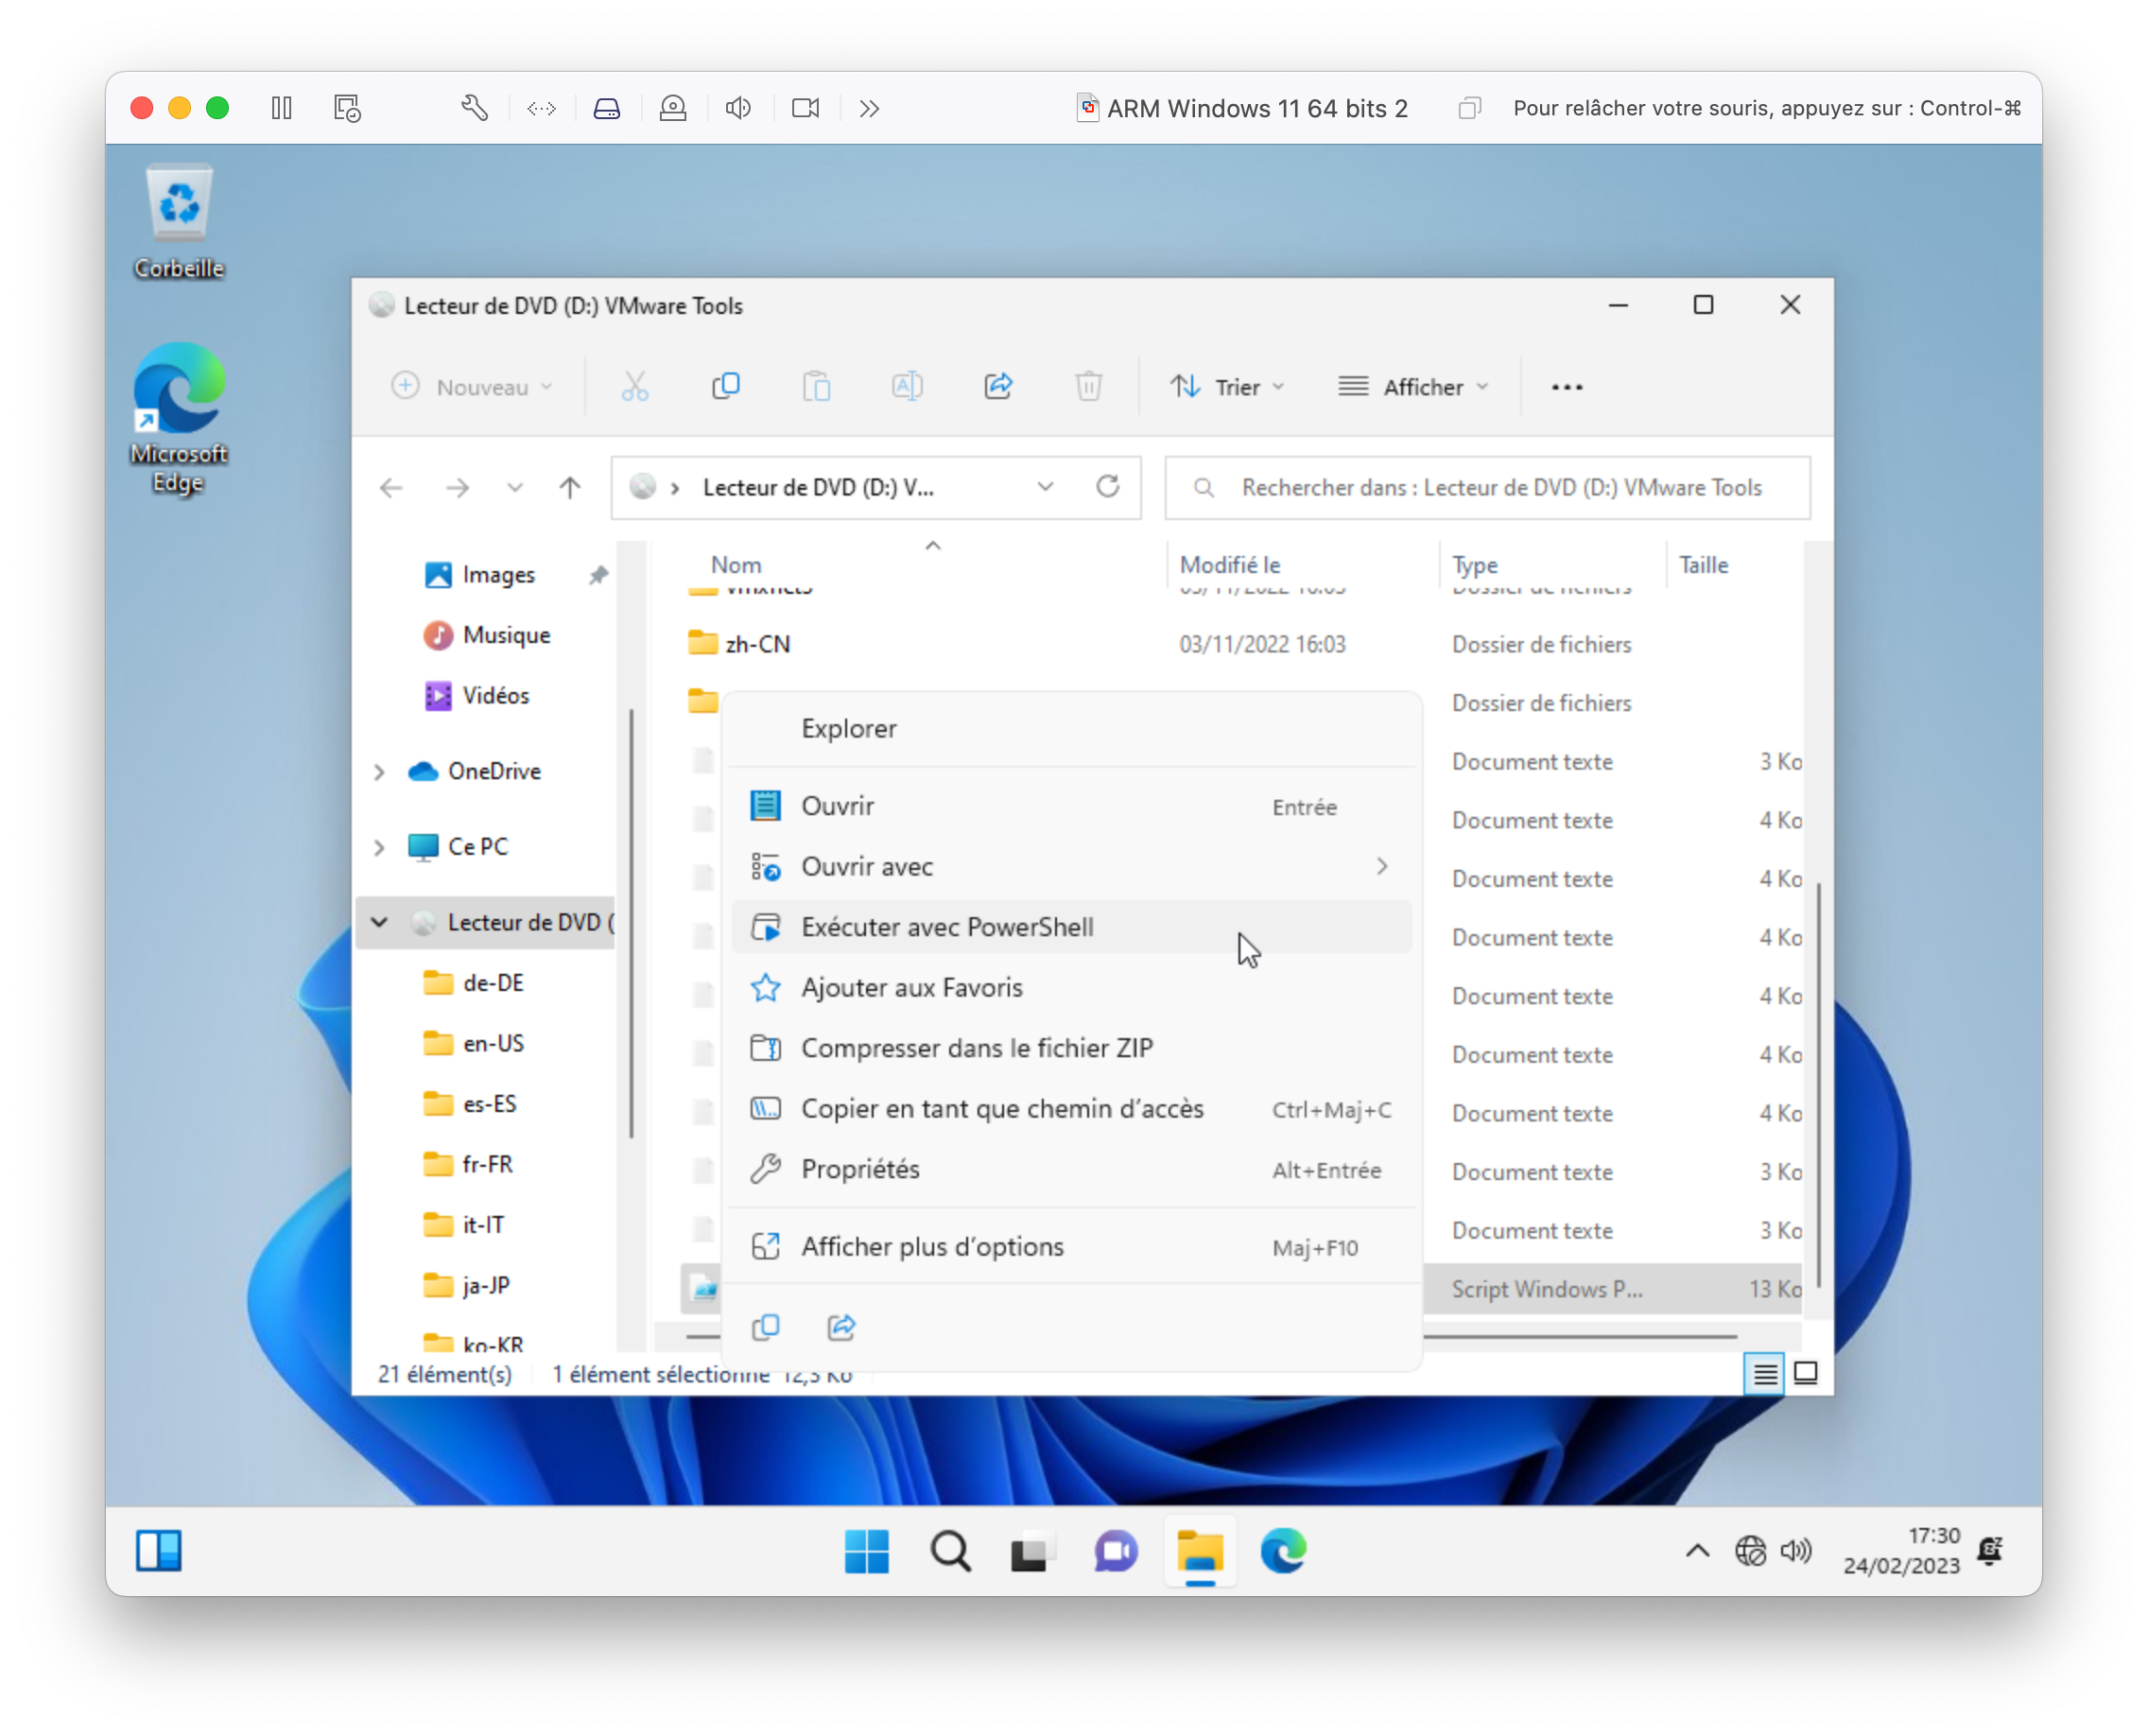Select the zh-CN folder row
Image resolution: width=2148 pixels, height=1736 pixels.
1240,644
